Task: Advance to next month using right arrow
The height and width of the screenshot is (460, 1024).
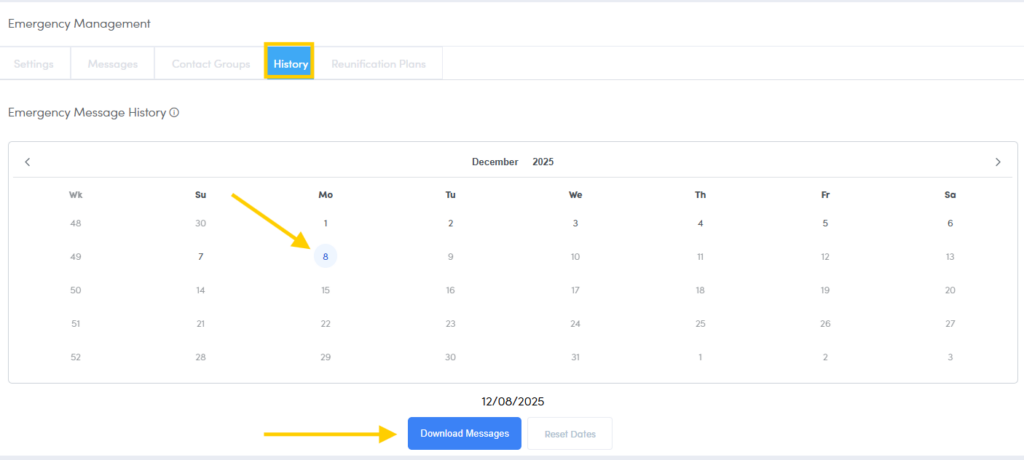Action: (997, 162)
